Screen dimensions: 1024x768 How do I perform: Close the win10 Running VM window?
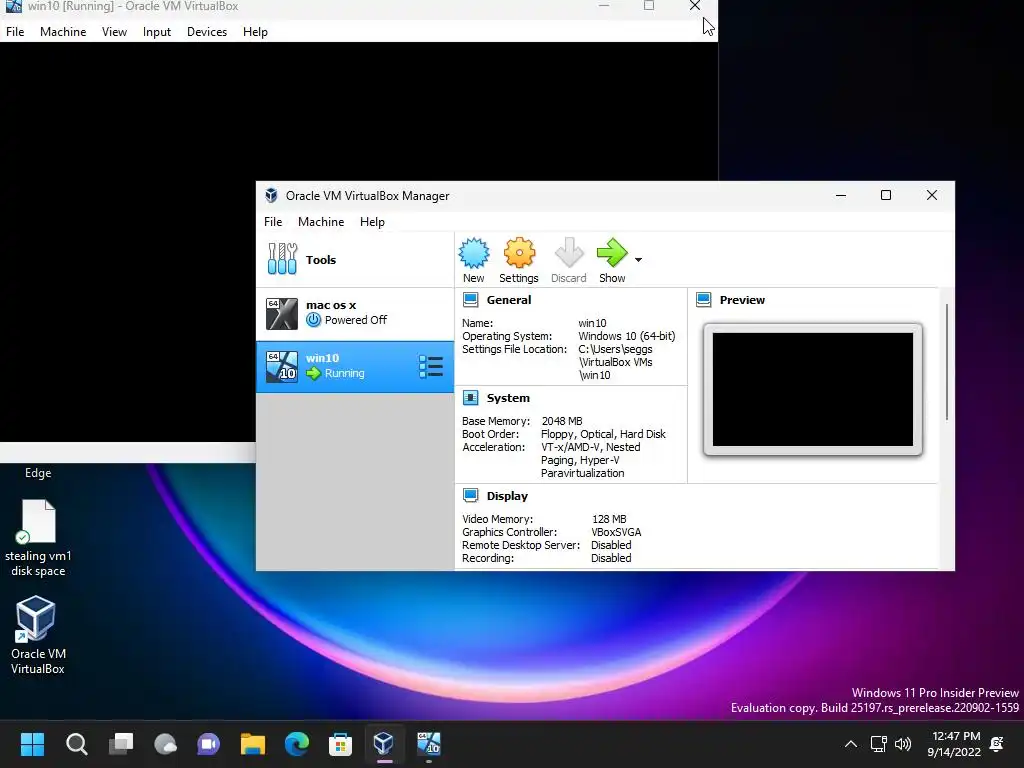pos(695,6)
